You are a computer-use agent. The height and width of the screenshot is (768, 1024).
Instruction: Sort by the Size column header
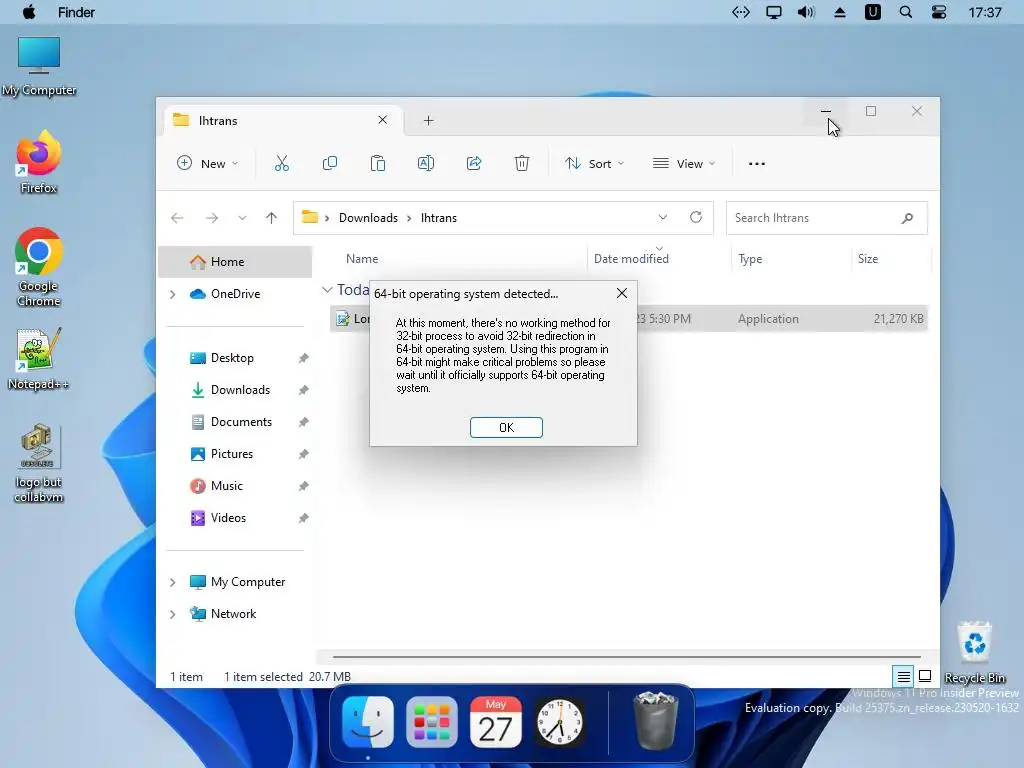point(868,259)
